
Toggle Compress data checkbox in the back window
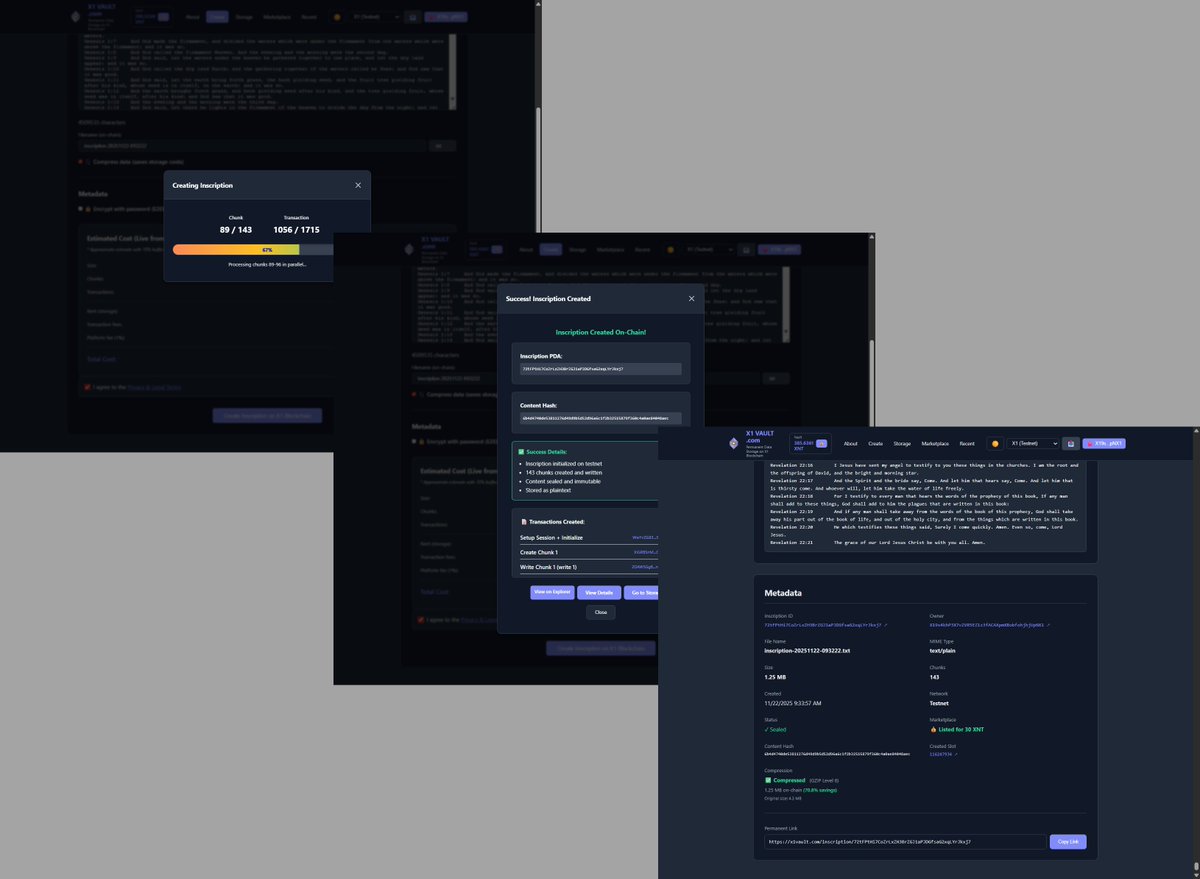82,161
